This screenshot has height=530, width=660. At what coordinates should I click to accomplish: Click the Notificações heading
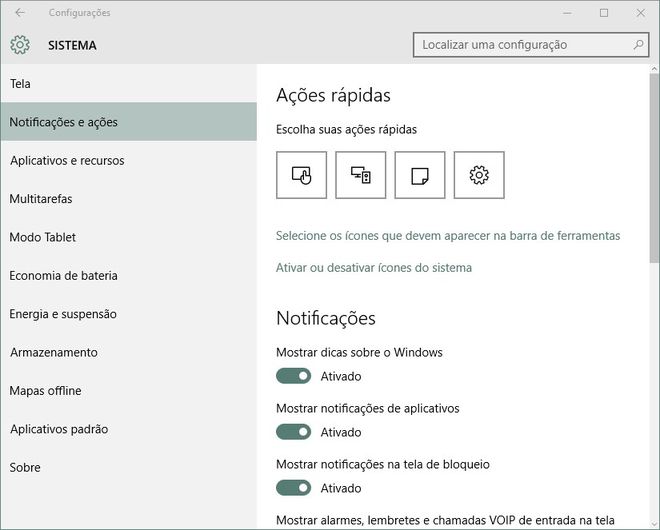click(325, 318)
